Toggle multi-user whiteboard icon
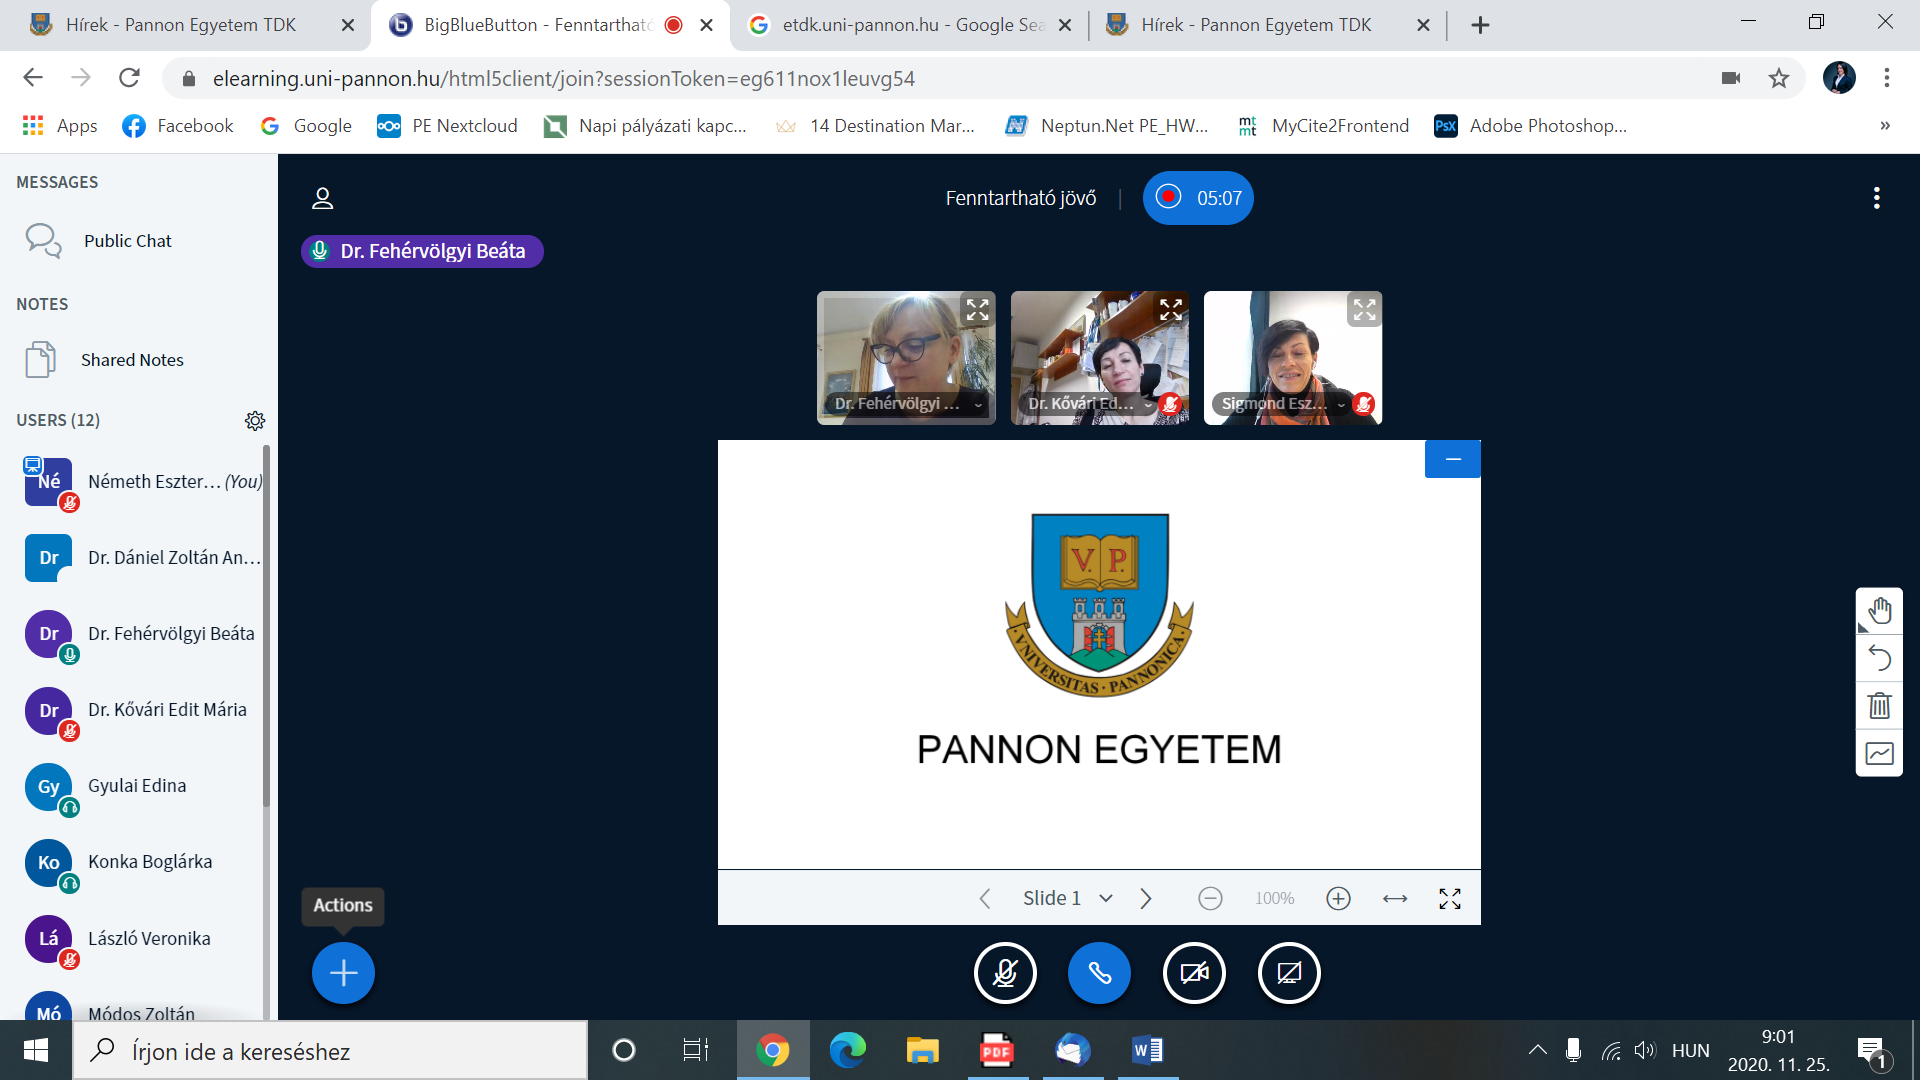Viewport: 1920px width, 1080px height. click(x=1879, y=753)
